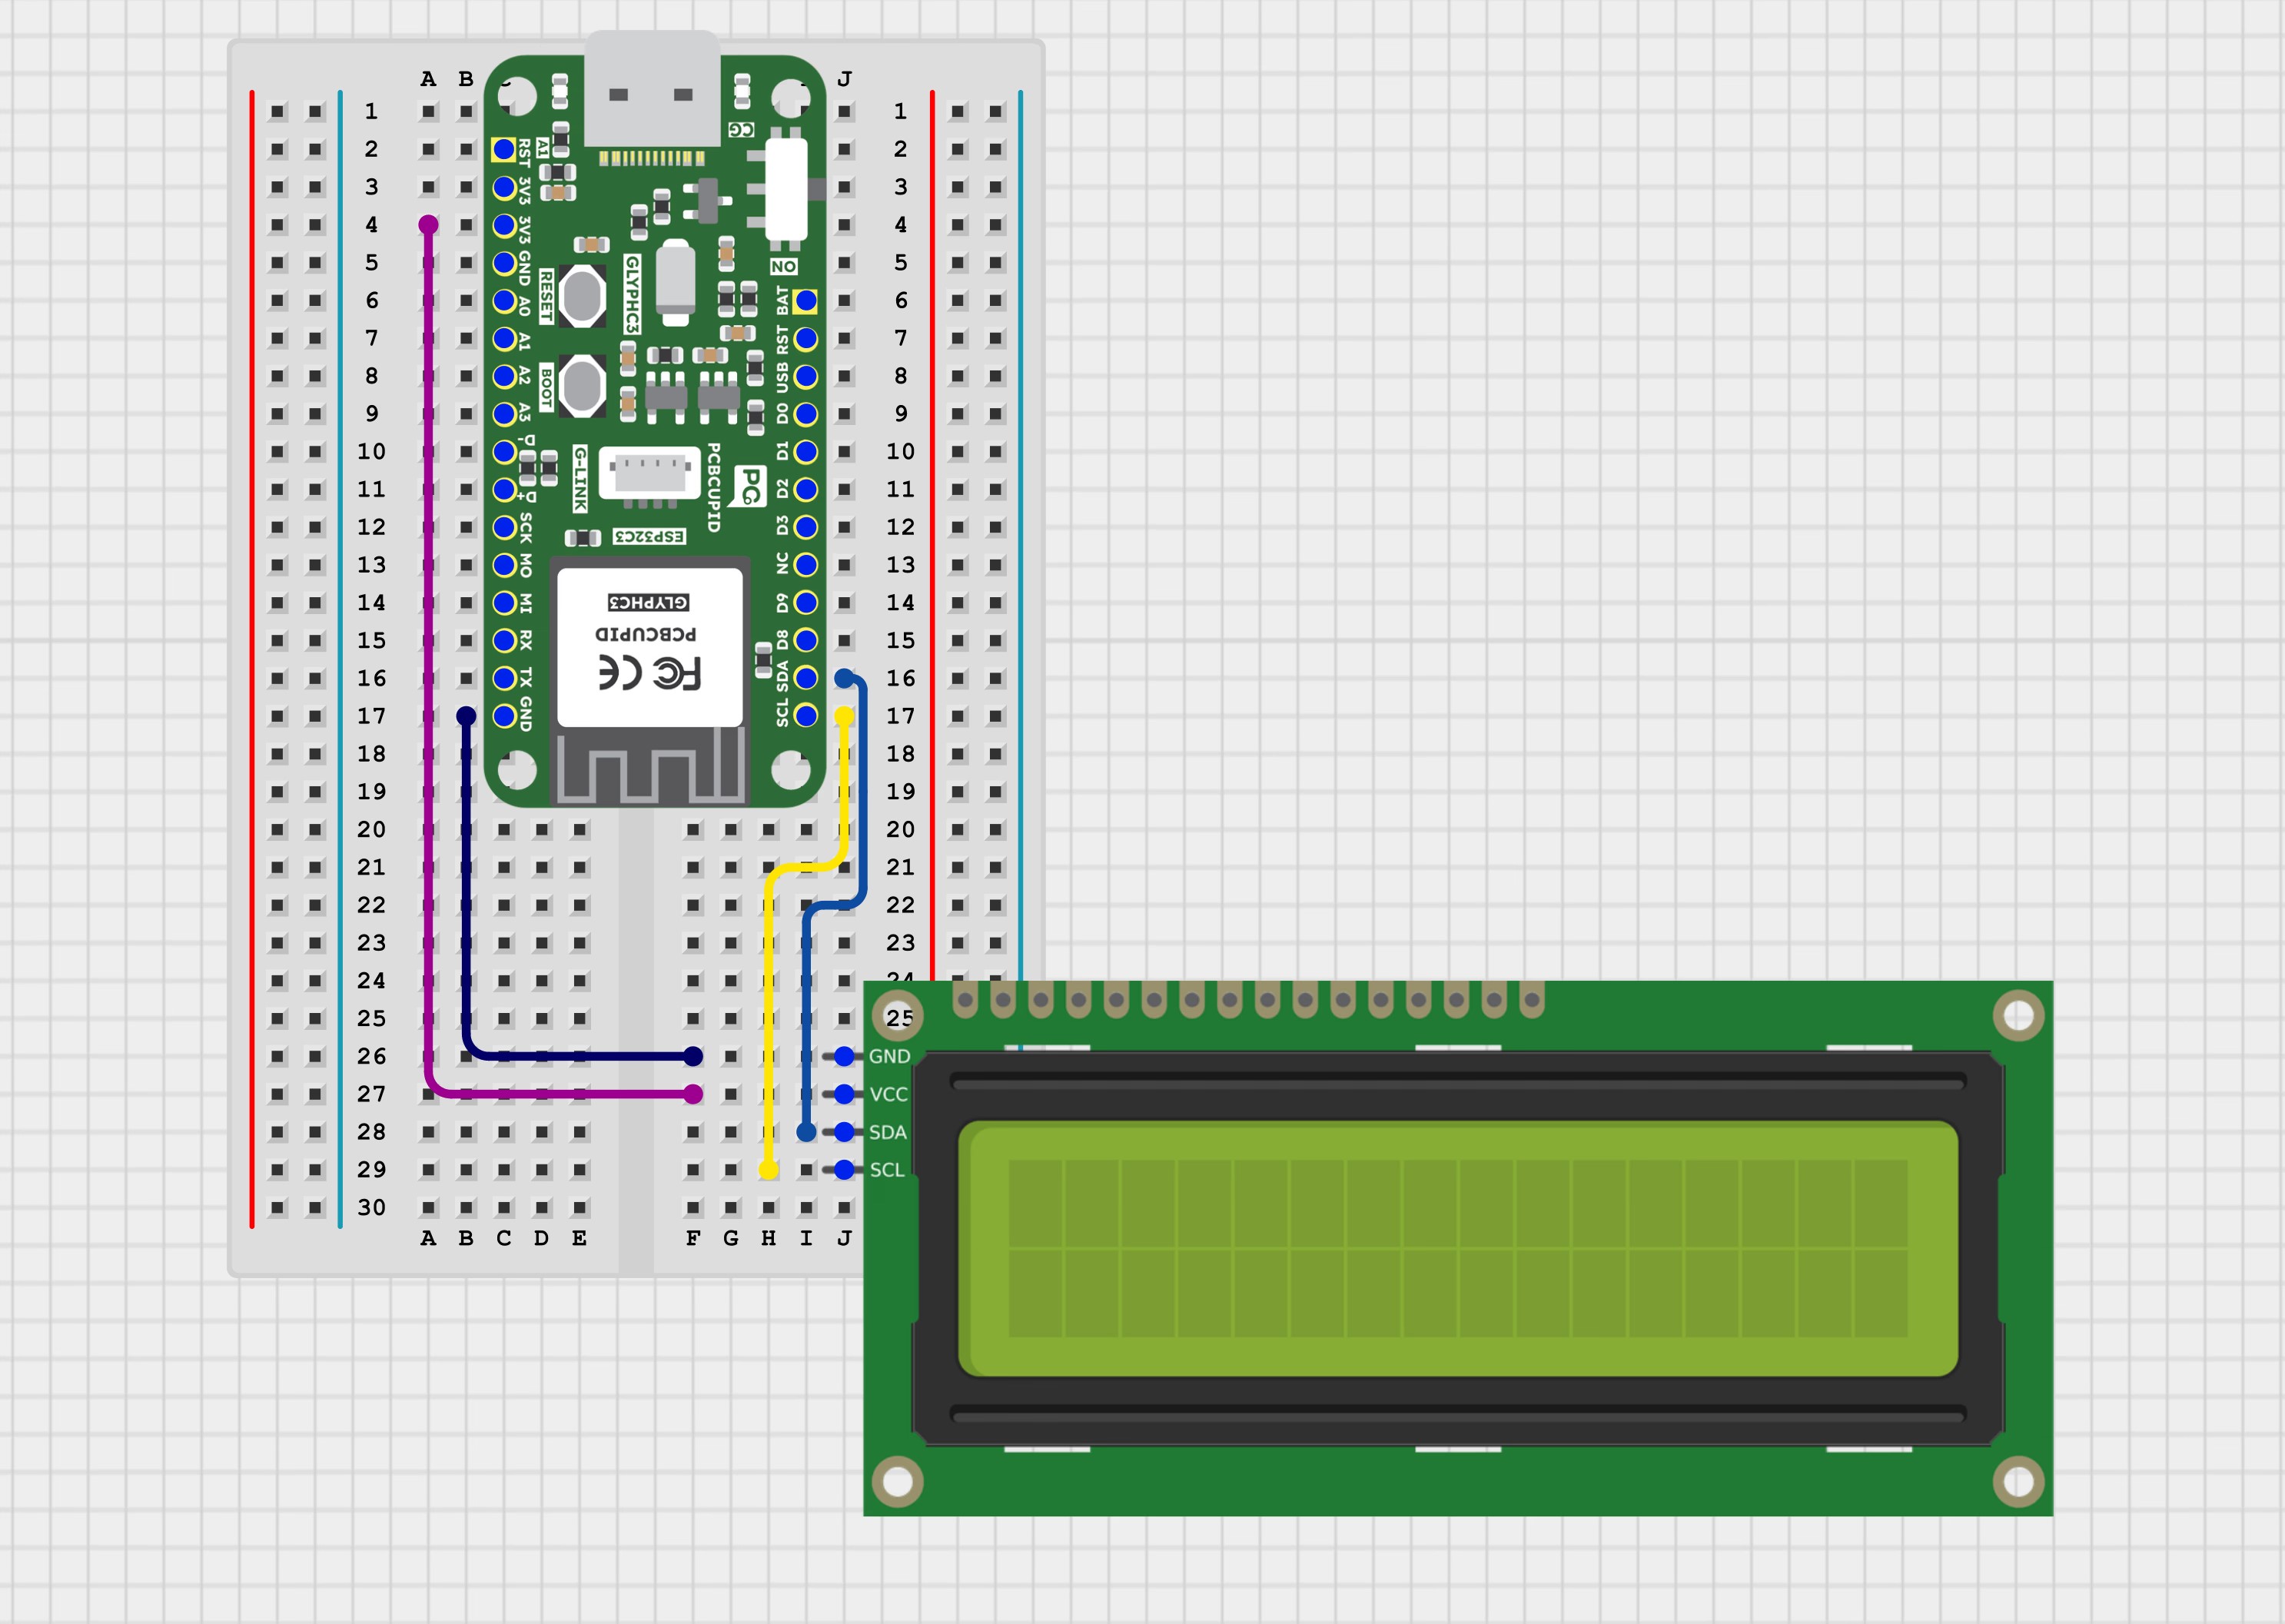Image resolution: width=2285 pixels, height=1624 pixels.
Task: Select the purple wire's end at row 4
Action: pyautogui.click(x=428, y=225)
